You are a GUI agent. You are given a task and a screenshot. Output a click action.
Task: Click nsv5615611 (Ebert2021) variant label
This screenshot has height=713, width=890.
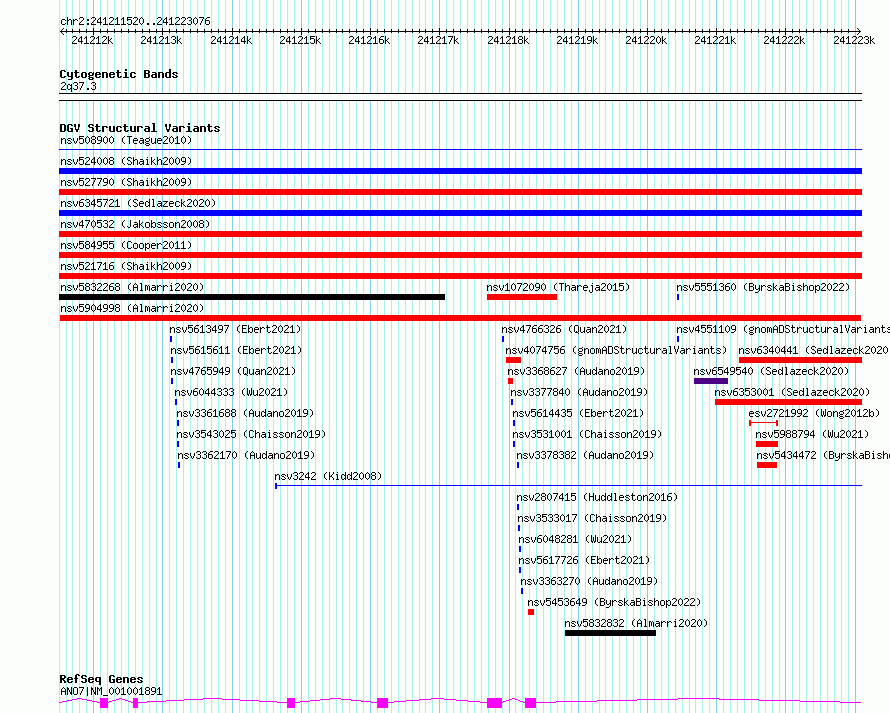pos(236,350)
